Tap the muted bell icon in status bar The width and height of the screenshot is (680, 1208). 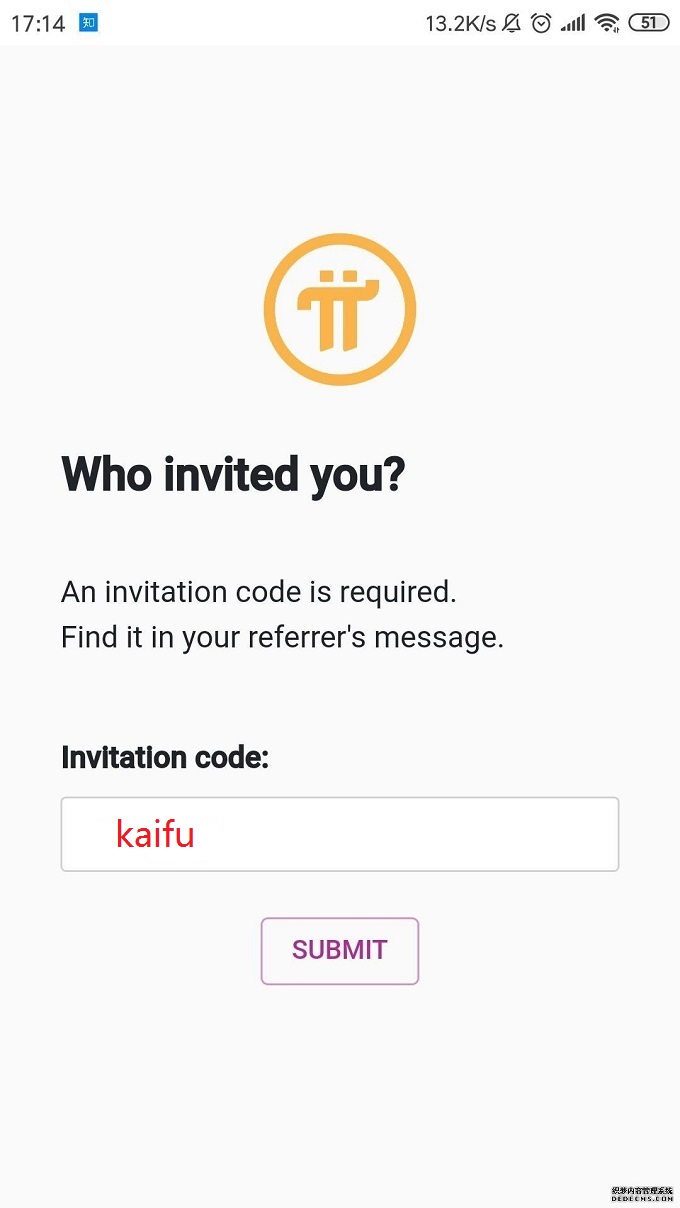coord(512,23)
